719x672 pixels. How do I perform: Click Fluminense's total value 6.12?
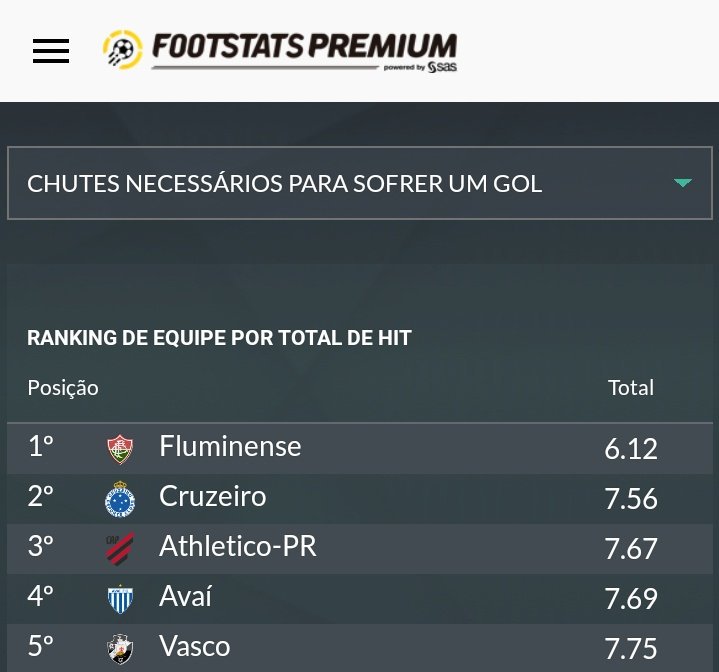(631, 449)
